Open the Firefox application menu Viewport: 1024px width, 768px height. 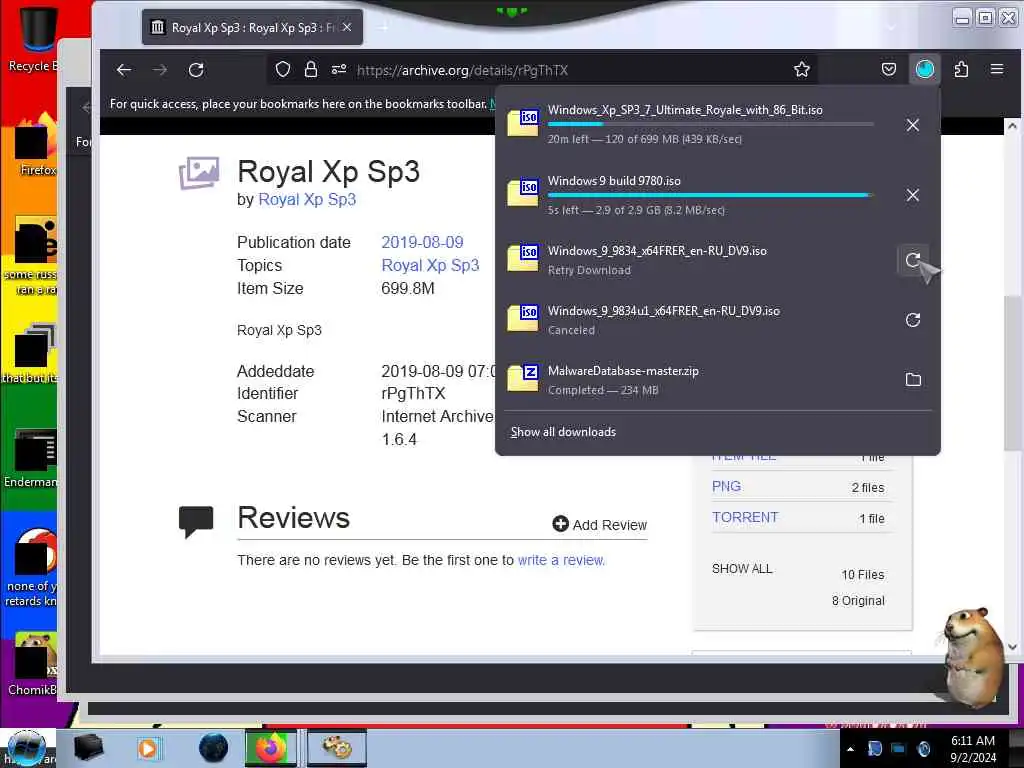click(x=997, y=69)
